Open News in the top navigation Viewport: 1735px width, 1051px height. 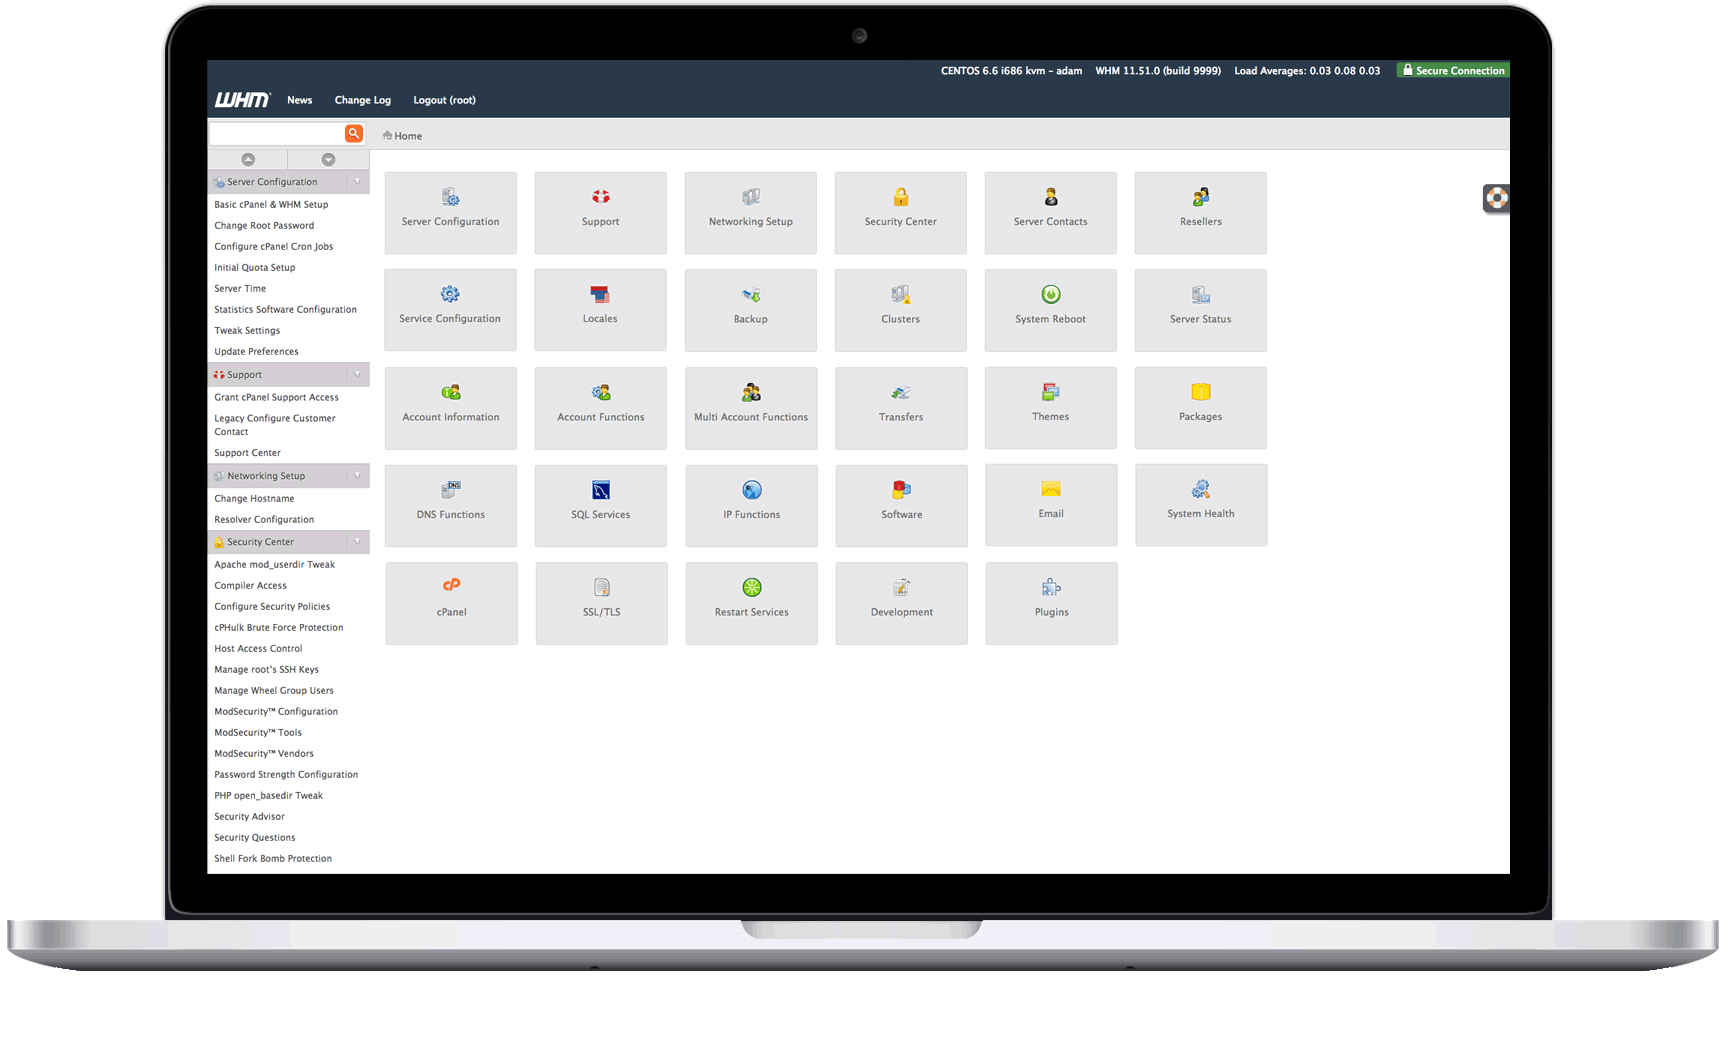pyautogui.click(x=300, y=100)
